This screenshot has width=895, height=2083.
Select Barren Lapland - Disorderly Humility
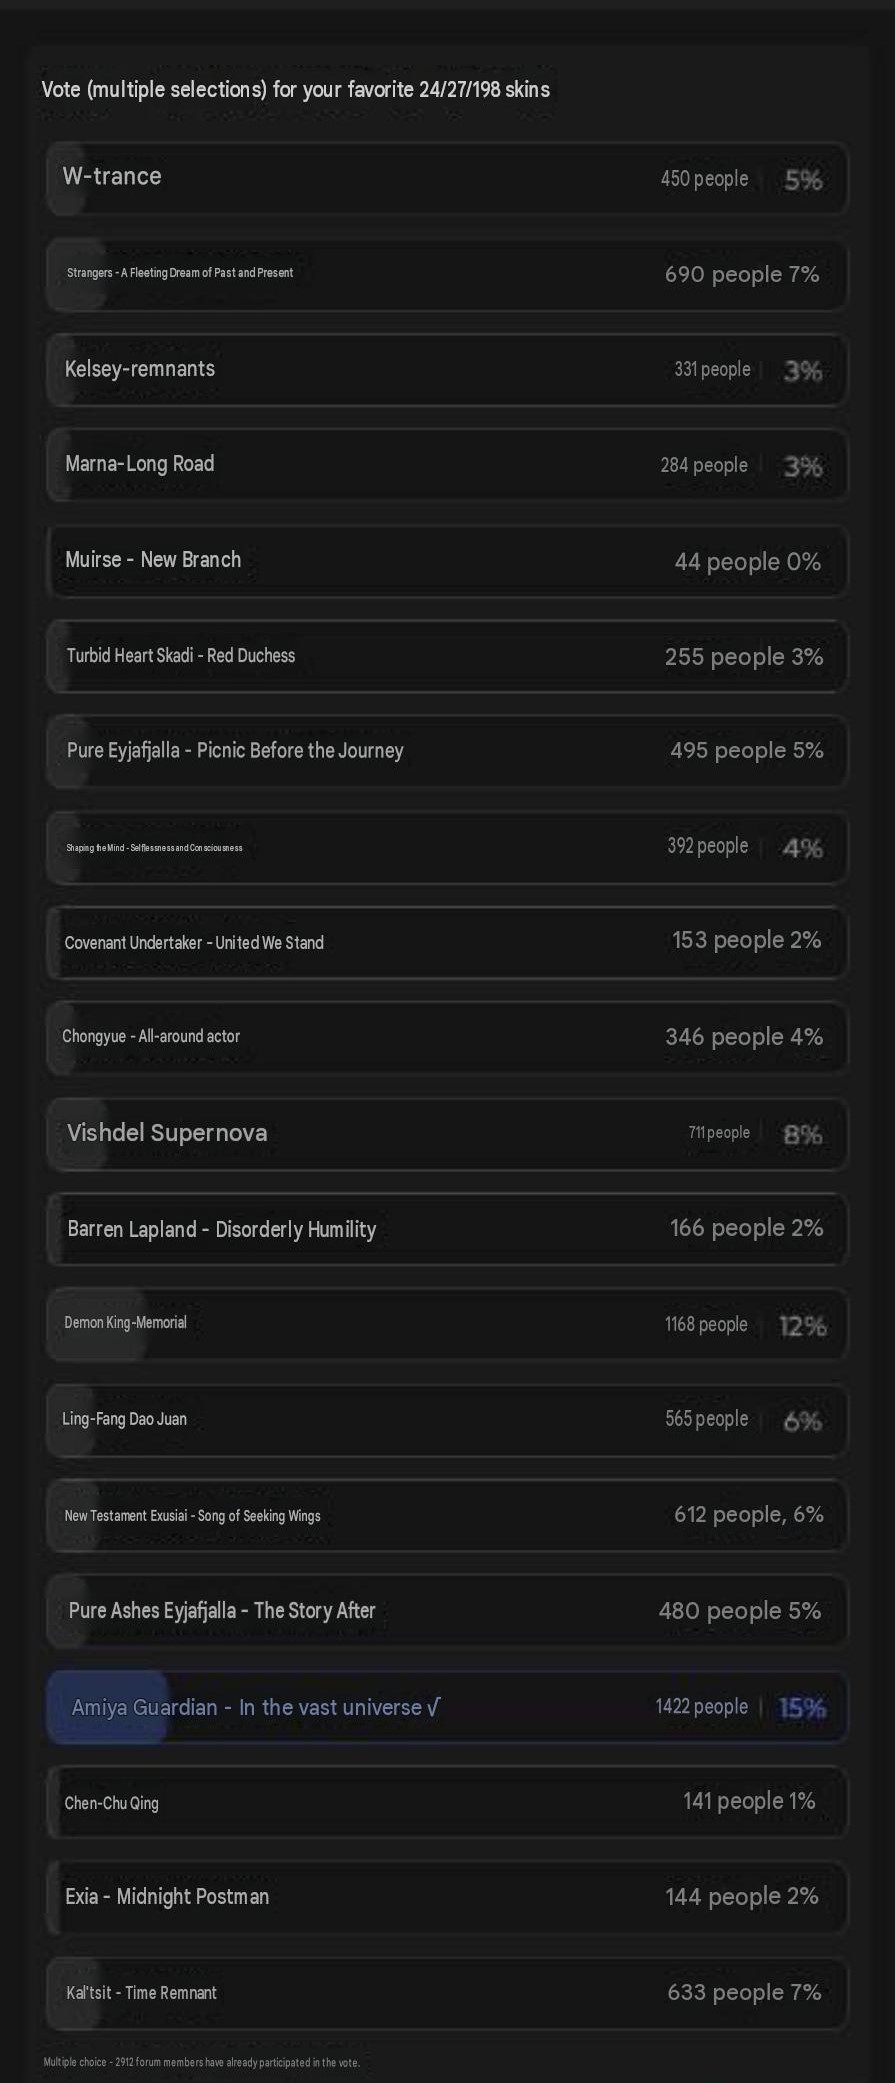pyautogui.click(x=447, y=1229)
